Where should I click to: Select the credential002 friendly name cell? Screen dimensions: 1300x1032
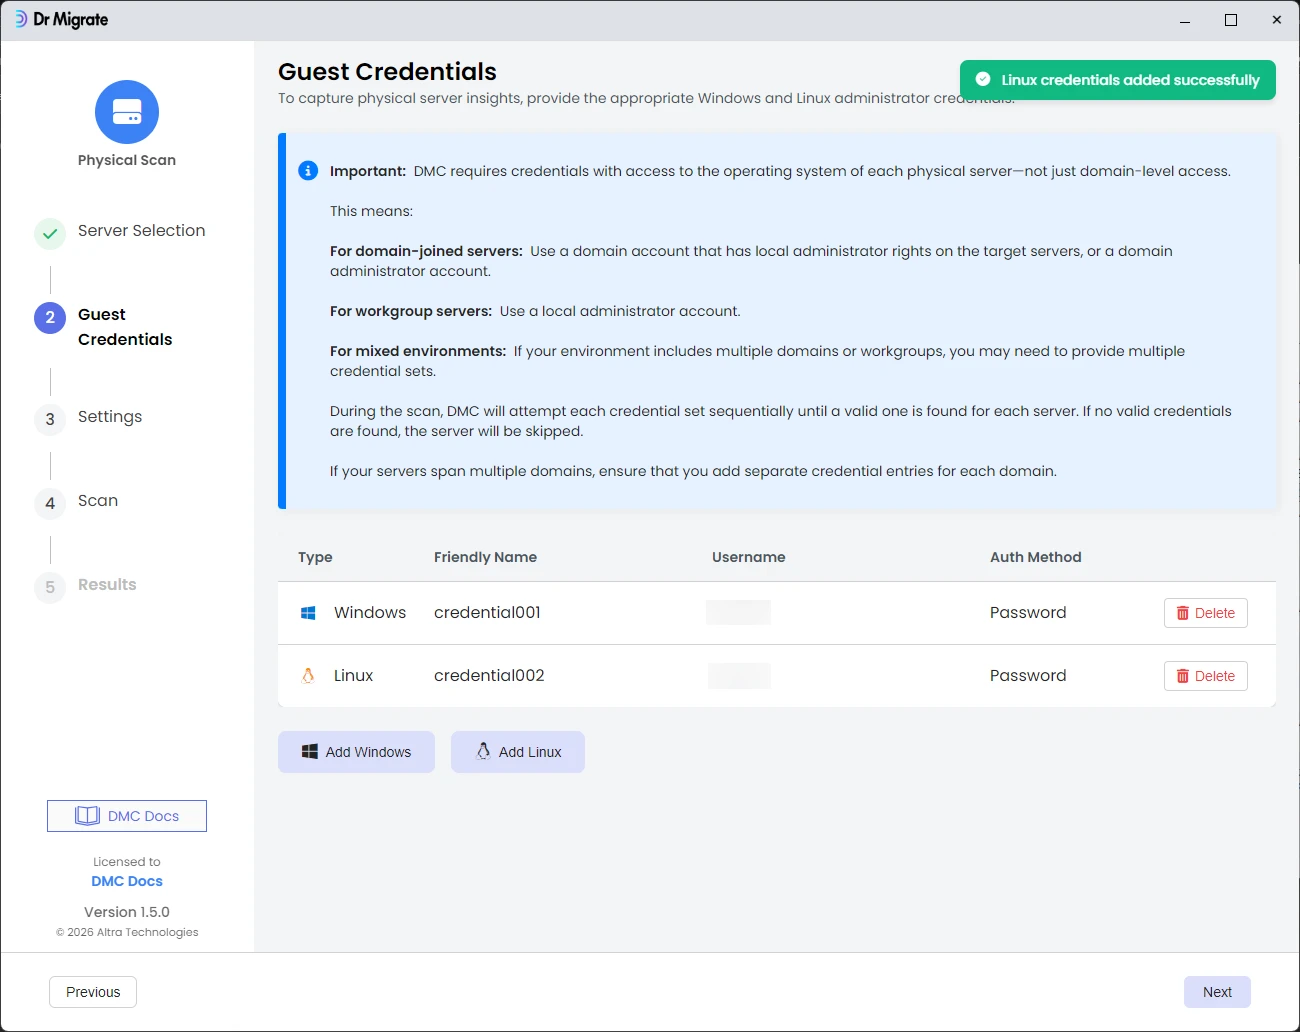pos(489,675)
